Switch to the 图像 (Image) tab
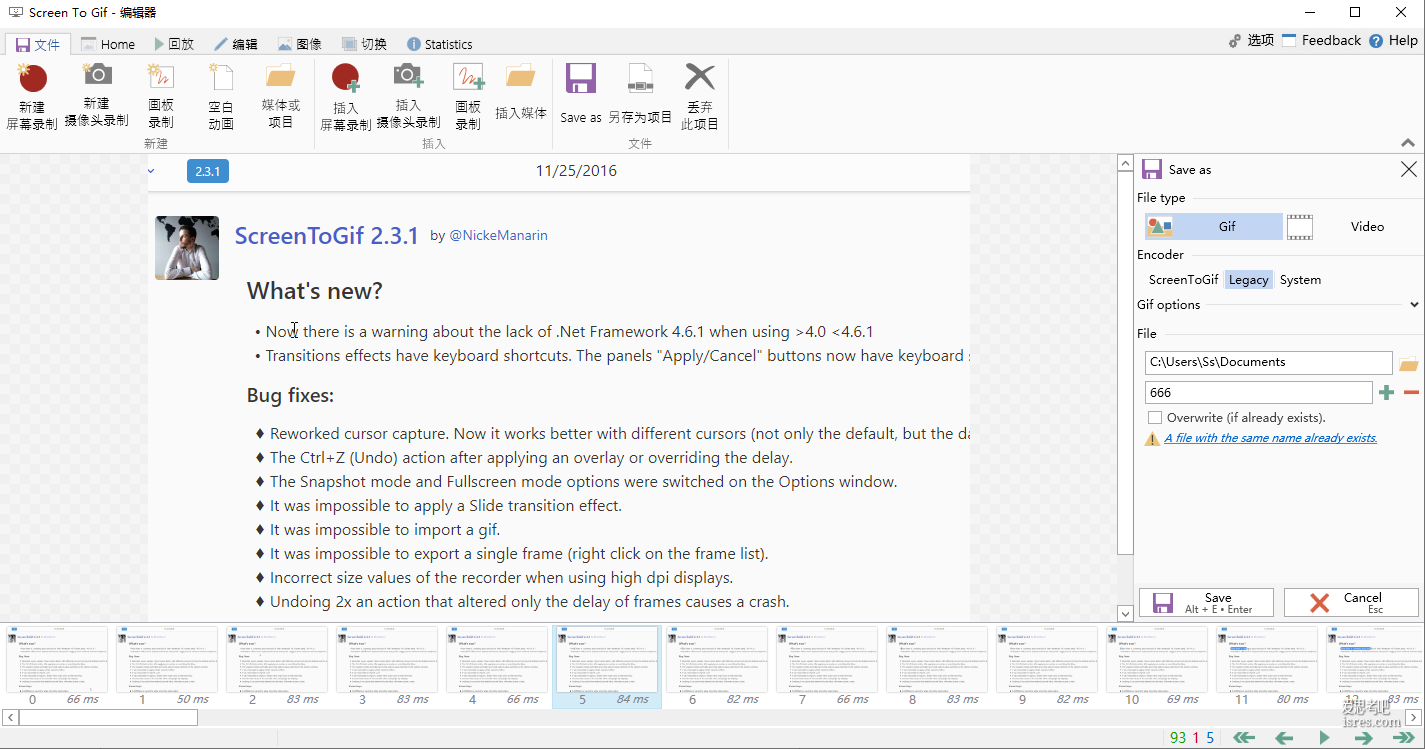This screenshot has height=749, width=1425. click(300, 44)
